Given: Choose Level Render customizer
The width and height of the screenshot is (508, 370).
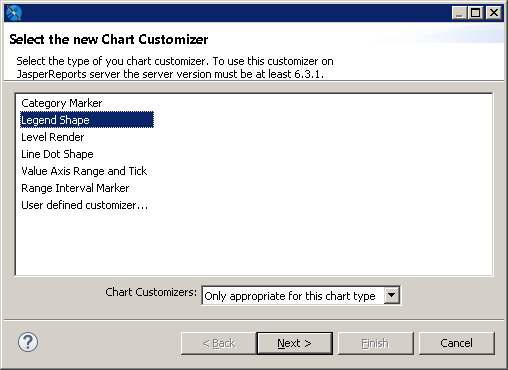Looking at the screenshot, I should pos(53,137).
